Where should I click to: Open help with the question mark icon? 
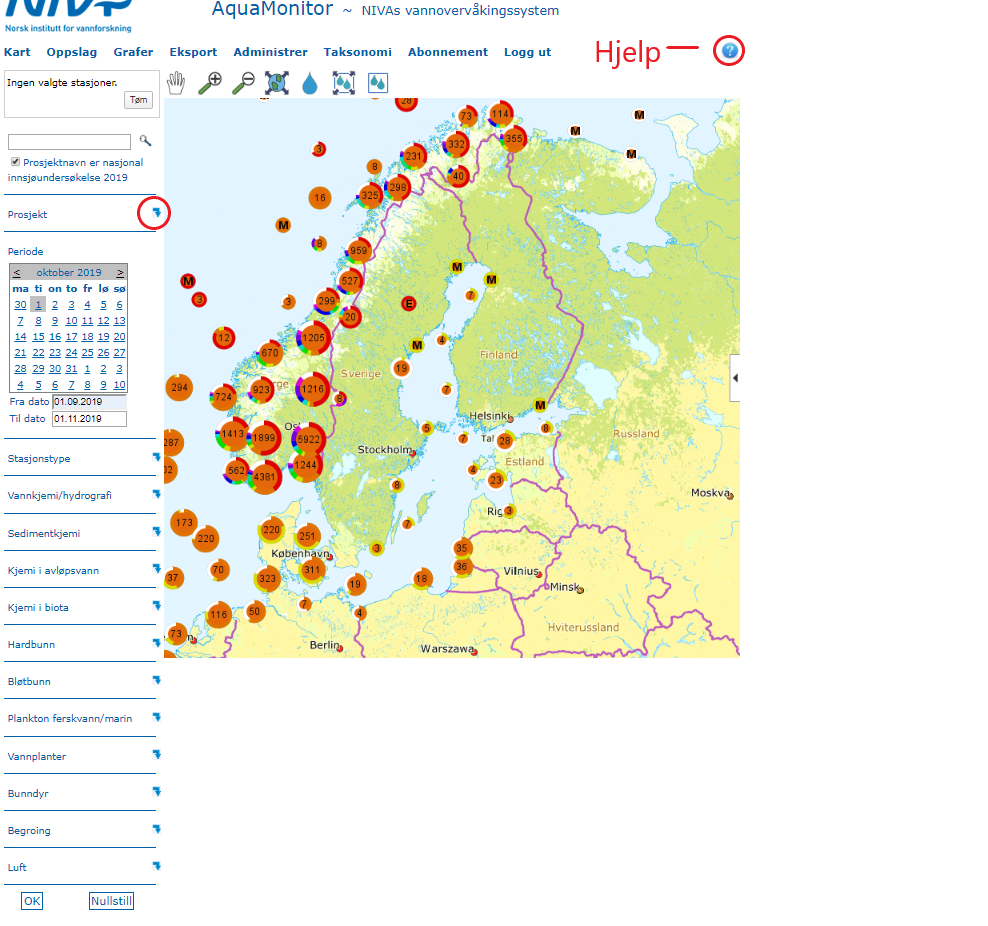click(729, 50)
